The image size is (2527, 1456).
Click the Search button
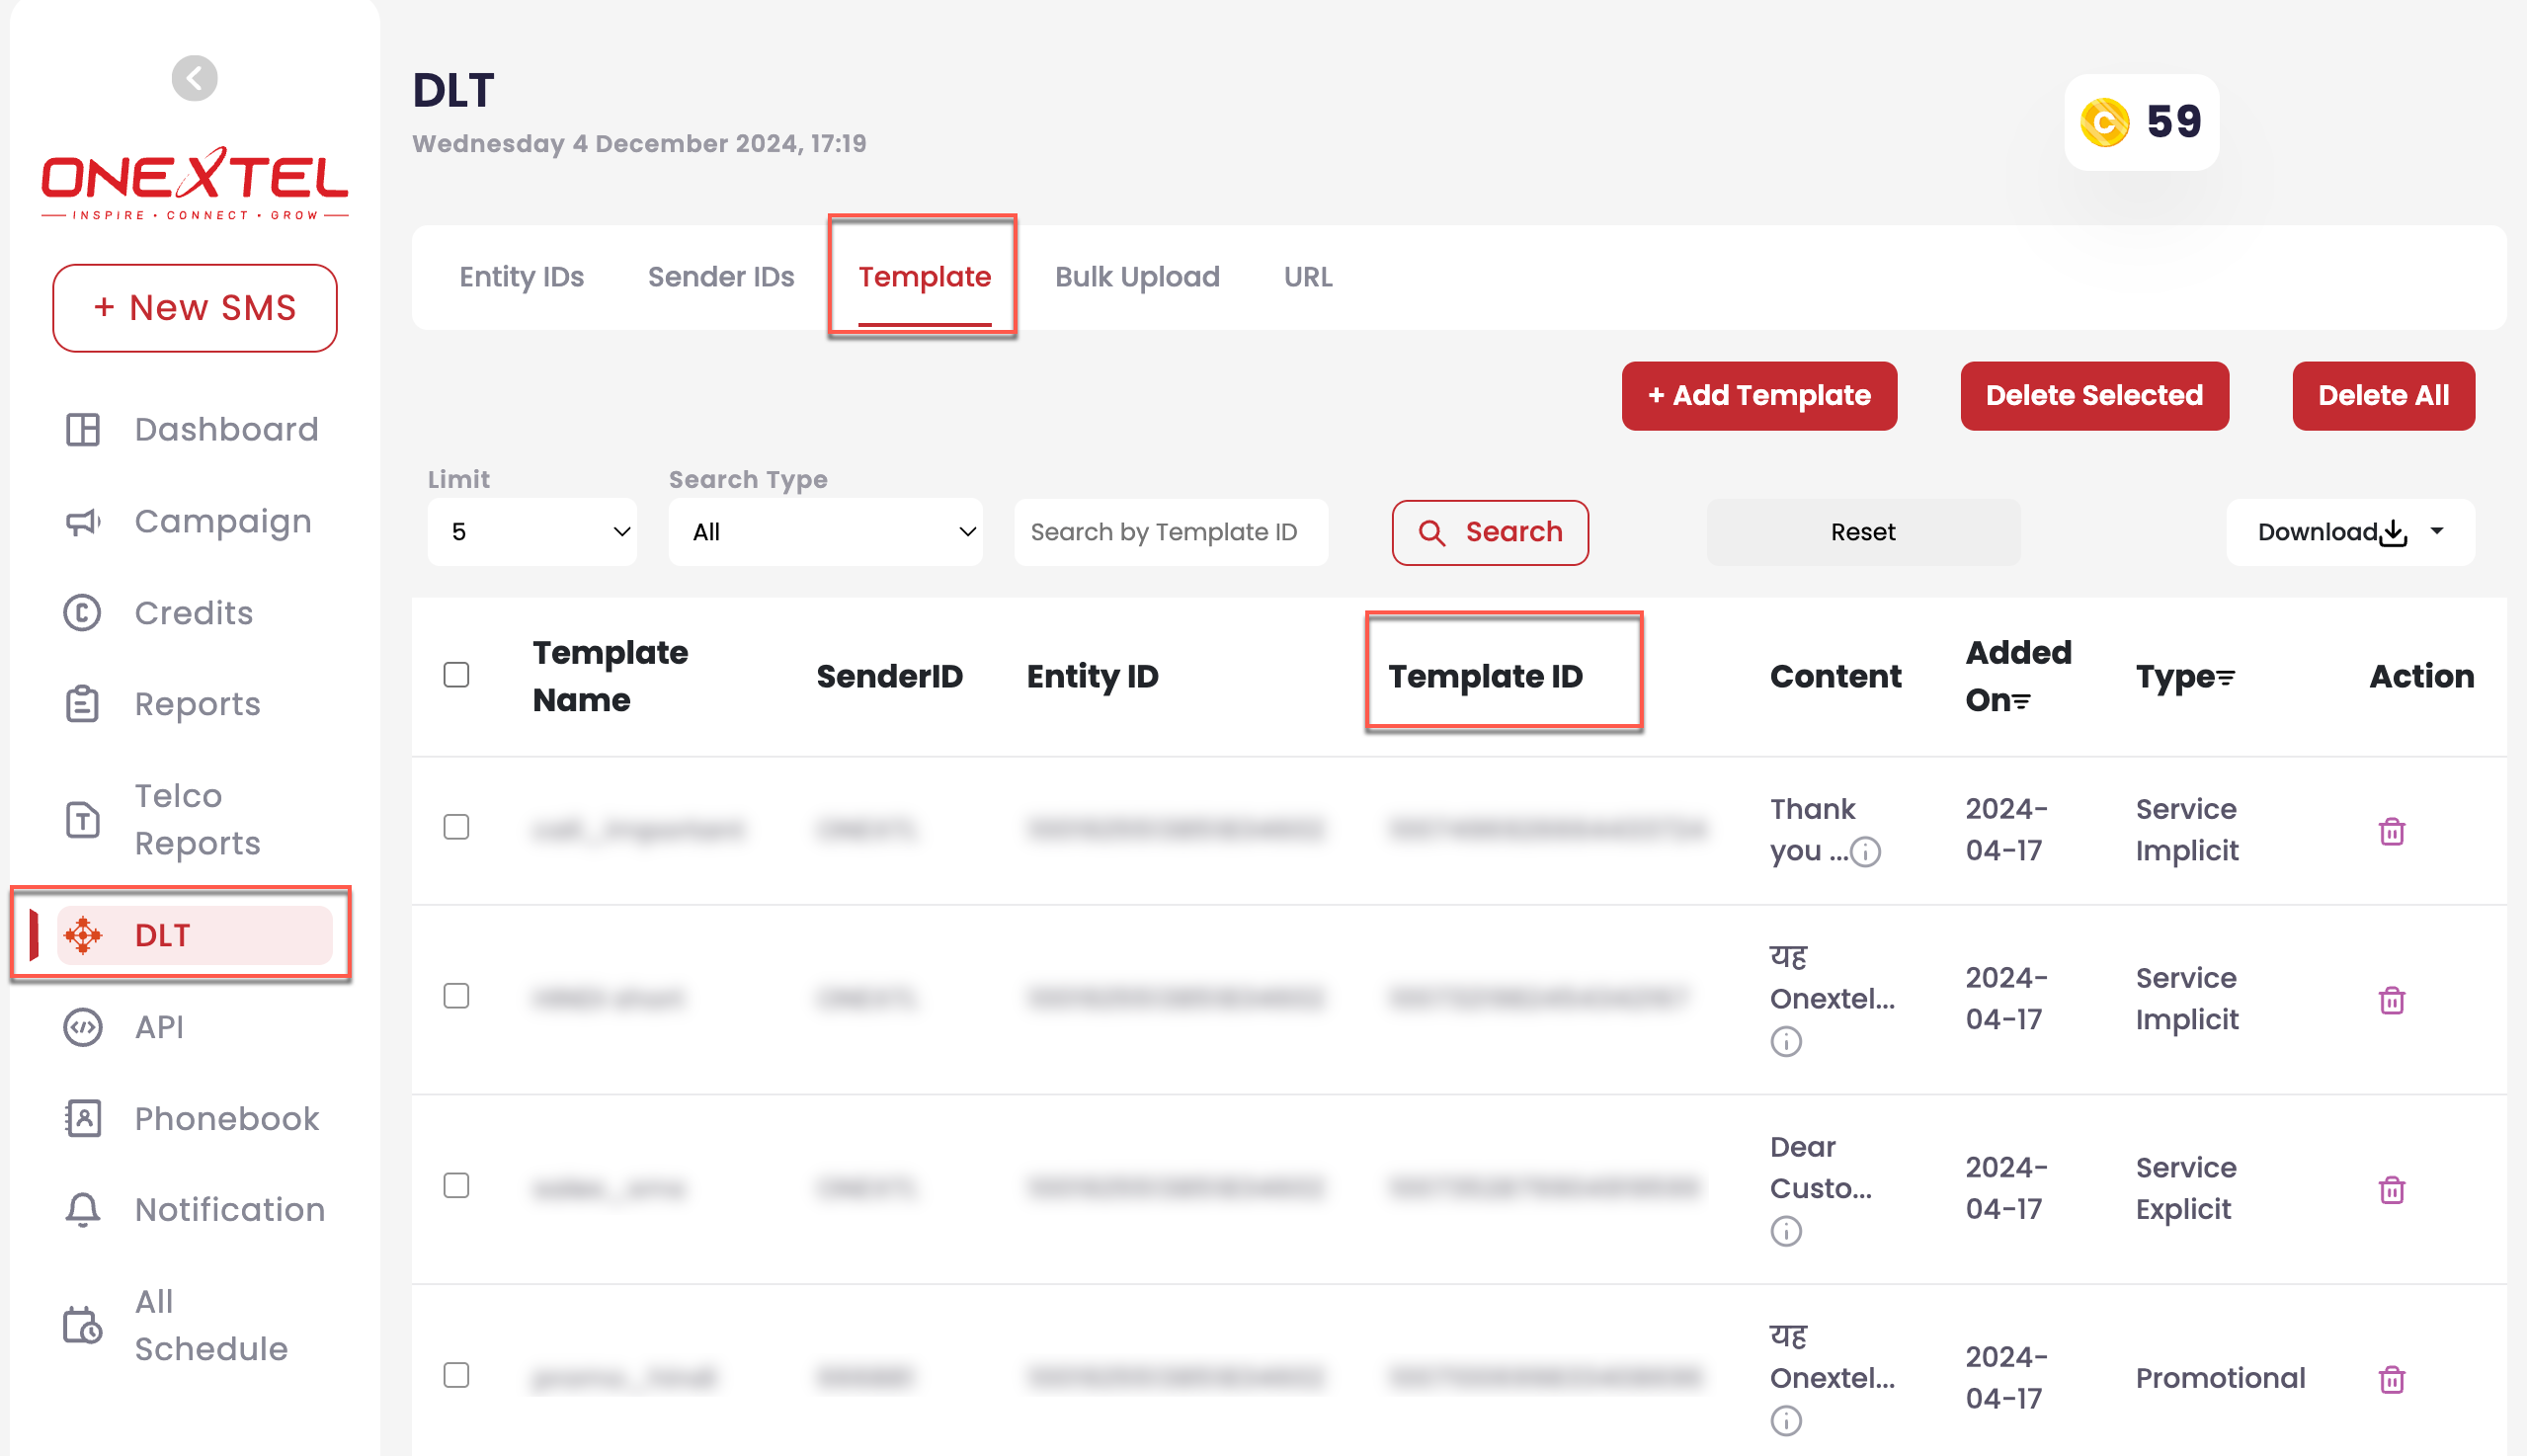tap(1490, 532)
